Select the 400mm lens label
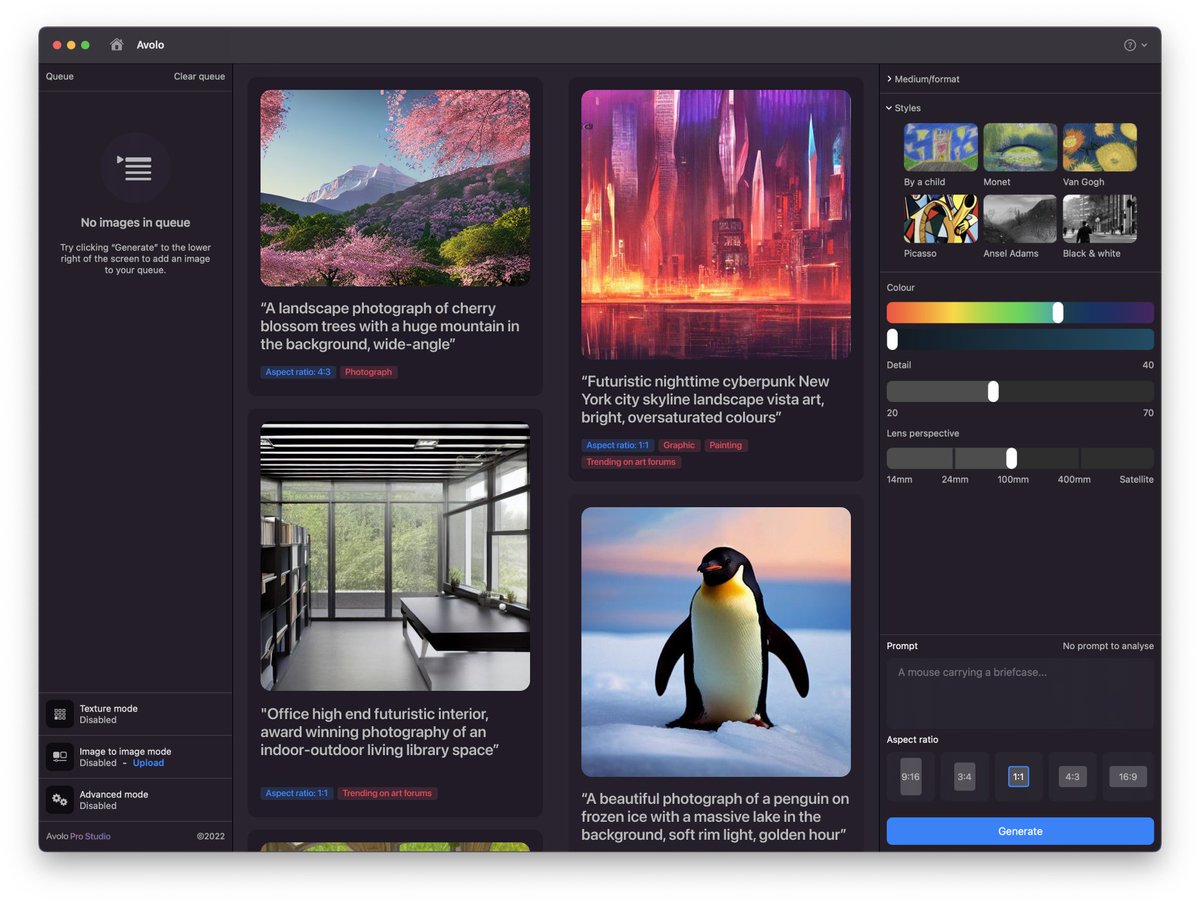The image size is (1200, 904). [x=1075, y=480]
